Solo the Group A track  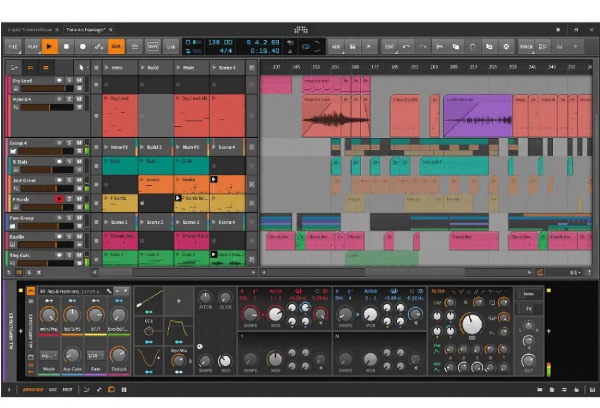tap(69, 142)
